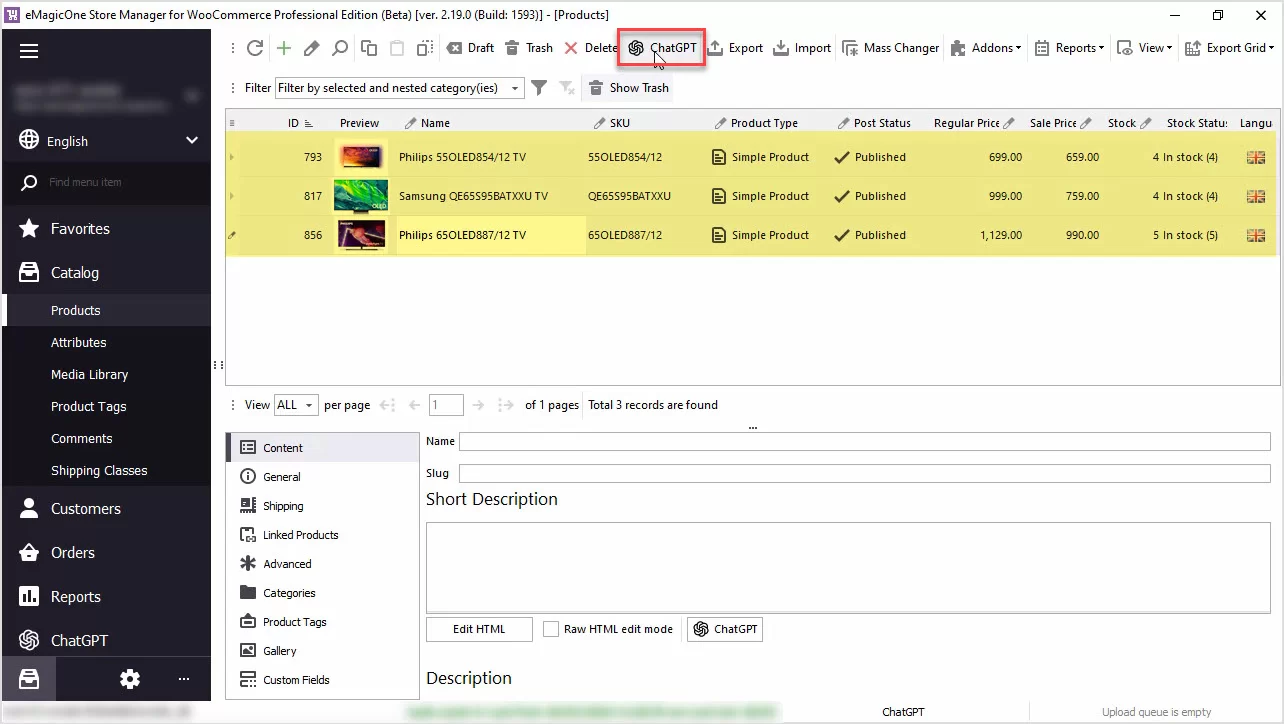Open the English language selector
This screenshot has width=1284, height=724.
coord(108,141)
